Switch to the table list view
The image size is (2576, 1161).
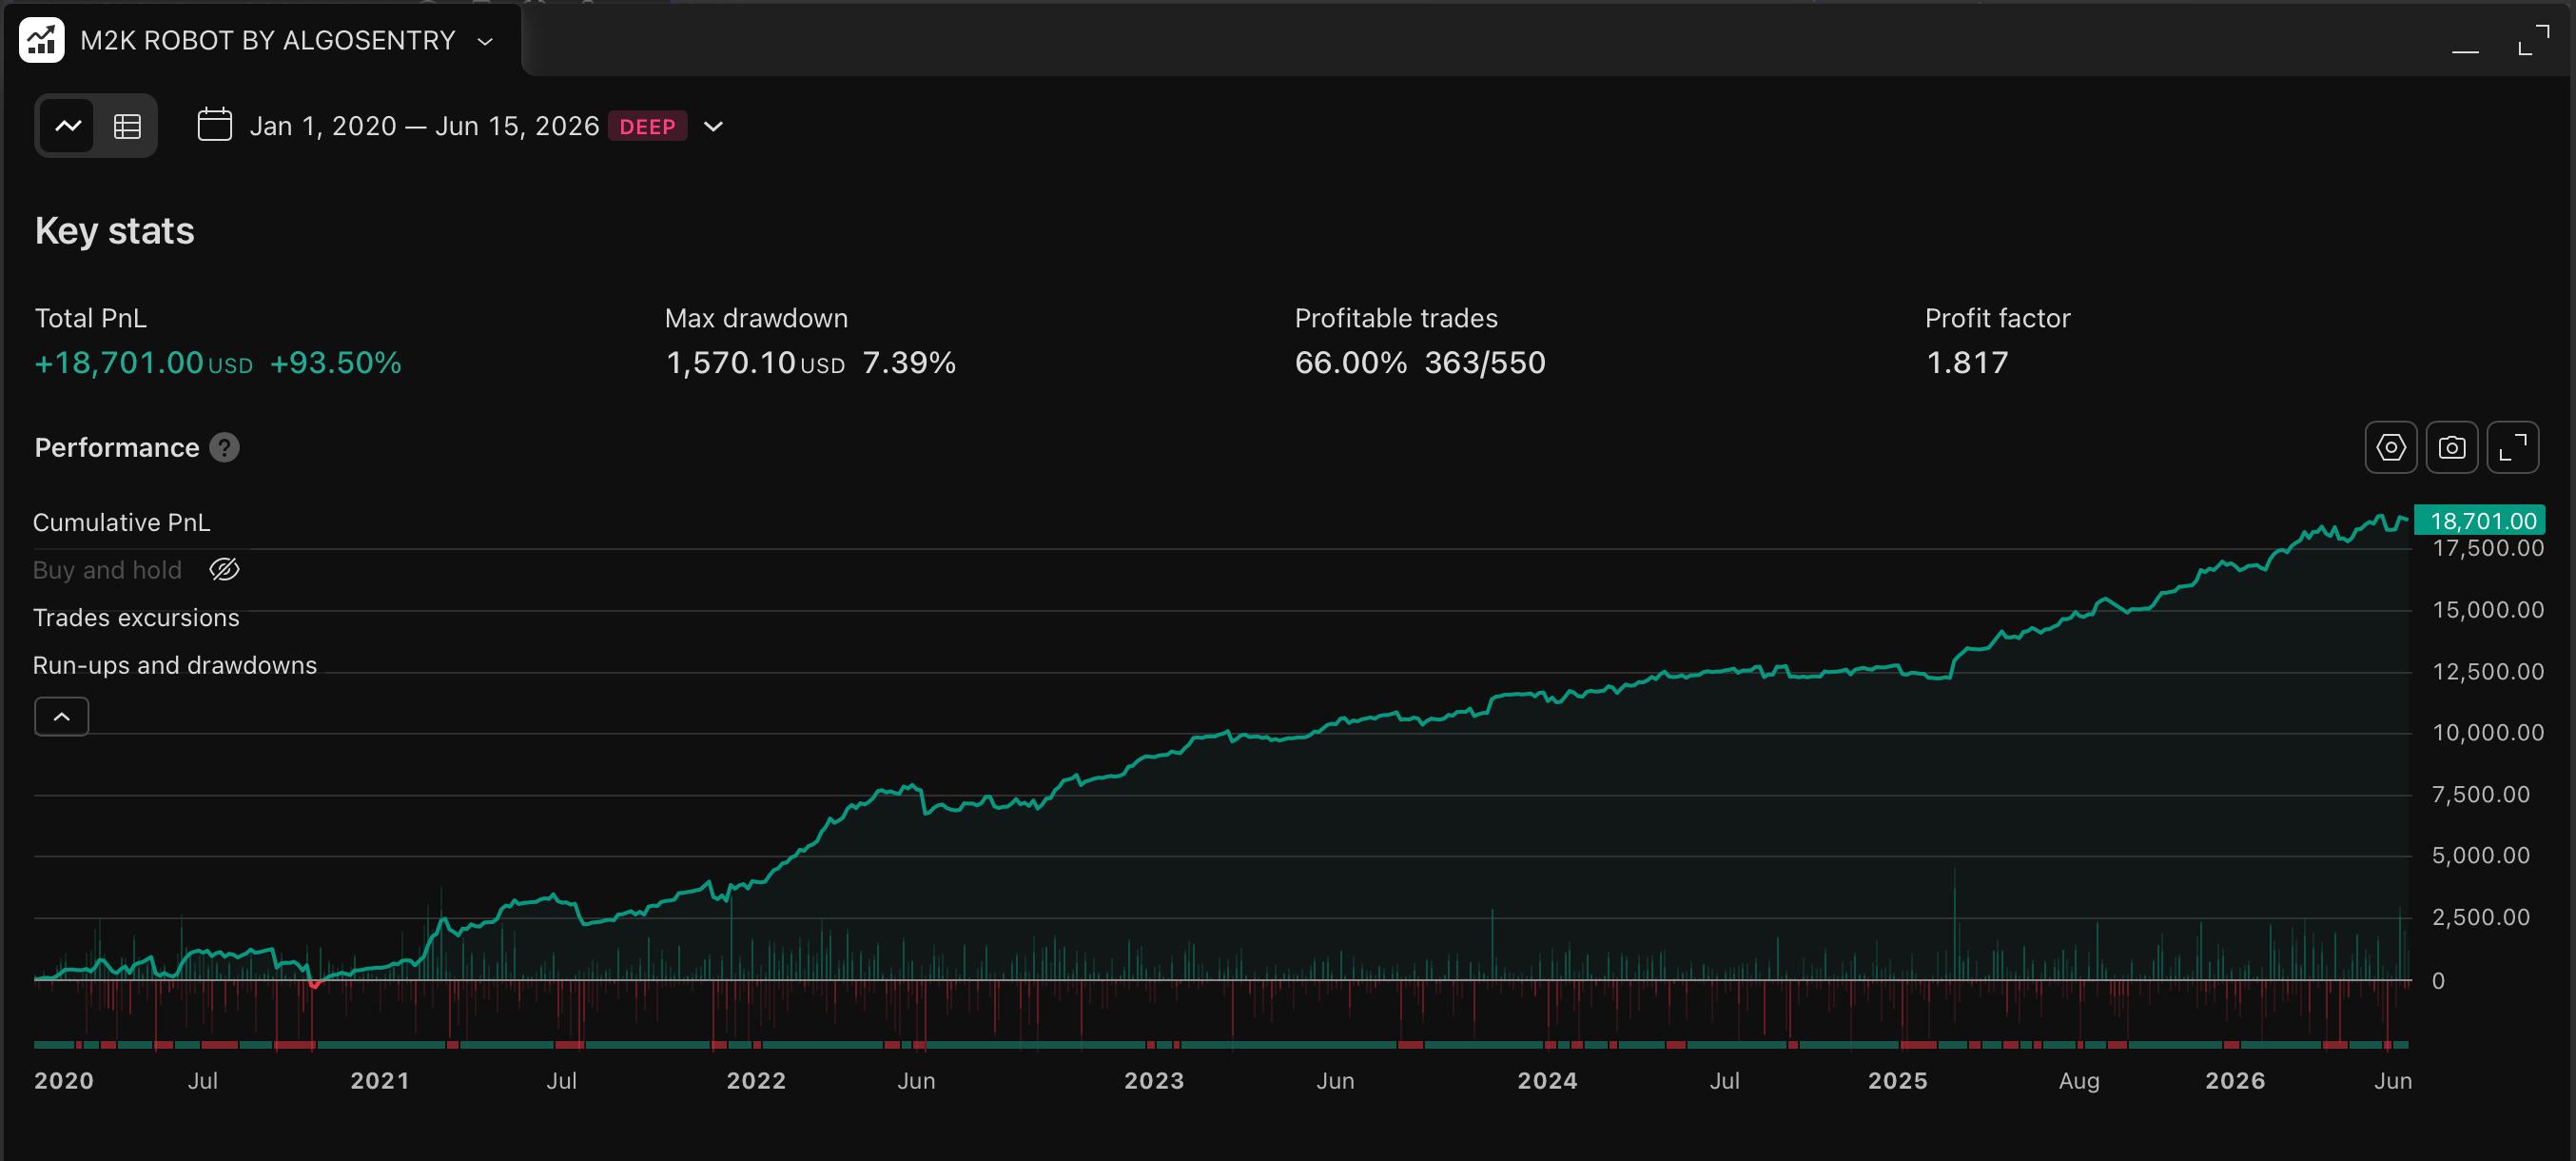[127, 126]
